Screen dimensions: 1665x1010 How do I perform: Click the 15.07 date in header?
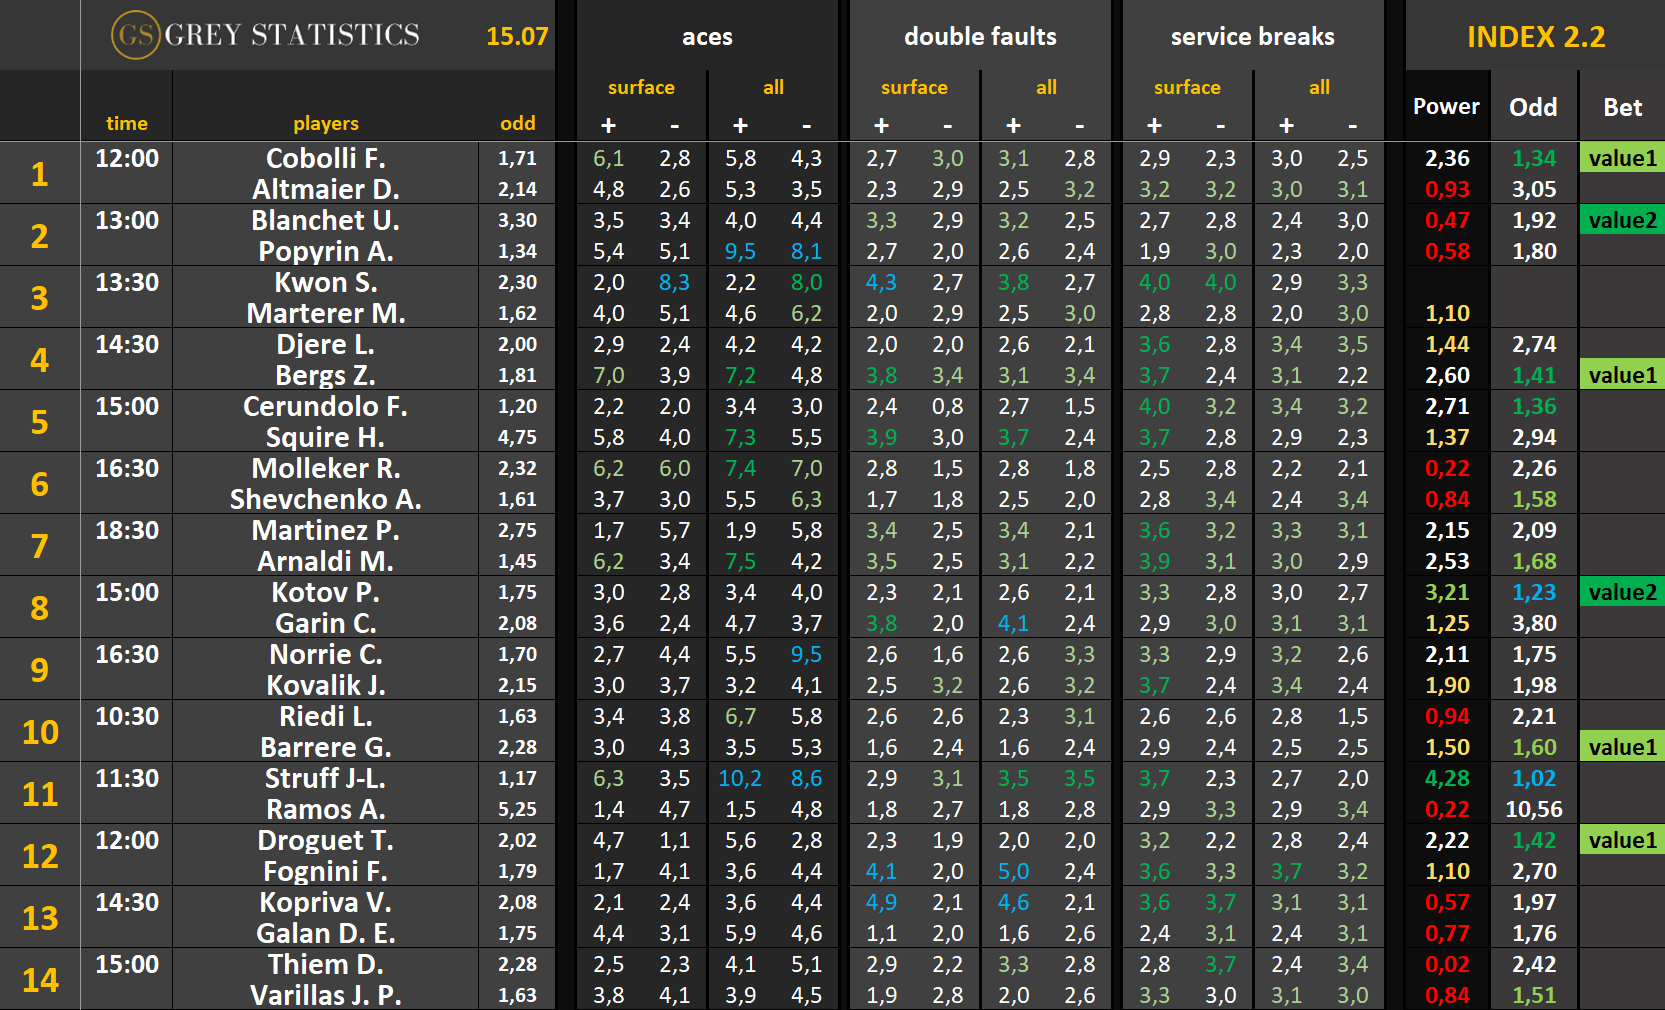point(517,37)
